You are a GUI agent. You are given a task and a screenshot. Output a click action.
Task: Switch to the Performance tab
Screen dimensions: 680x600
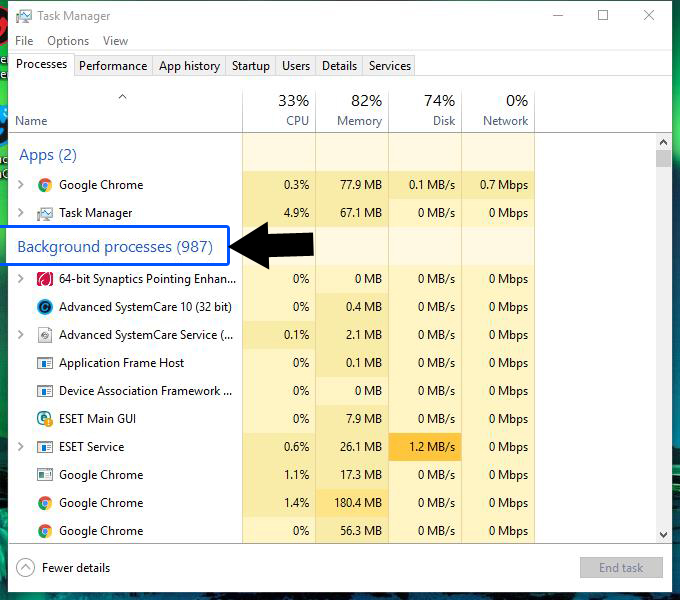113,66
